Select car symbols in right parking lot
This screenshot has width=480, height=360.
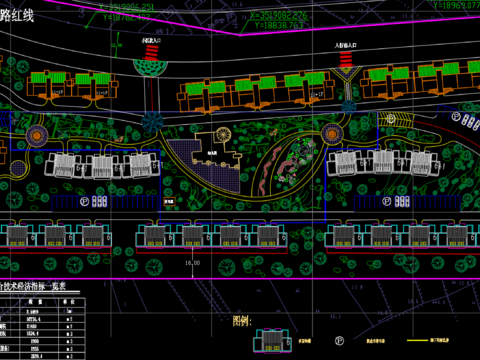(402, 201)
